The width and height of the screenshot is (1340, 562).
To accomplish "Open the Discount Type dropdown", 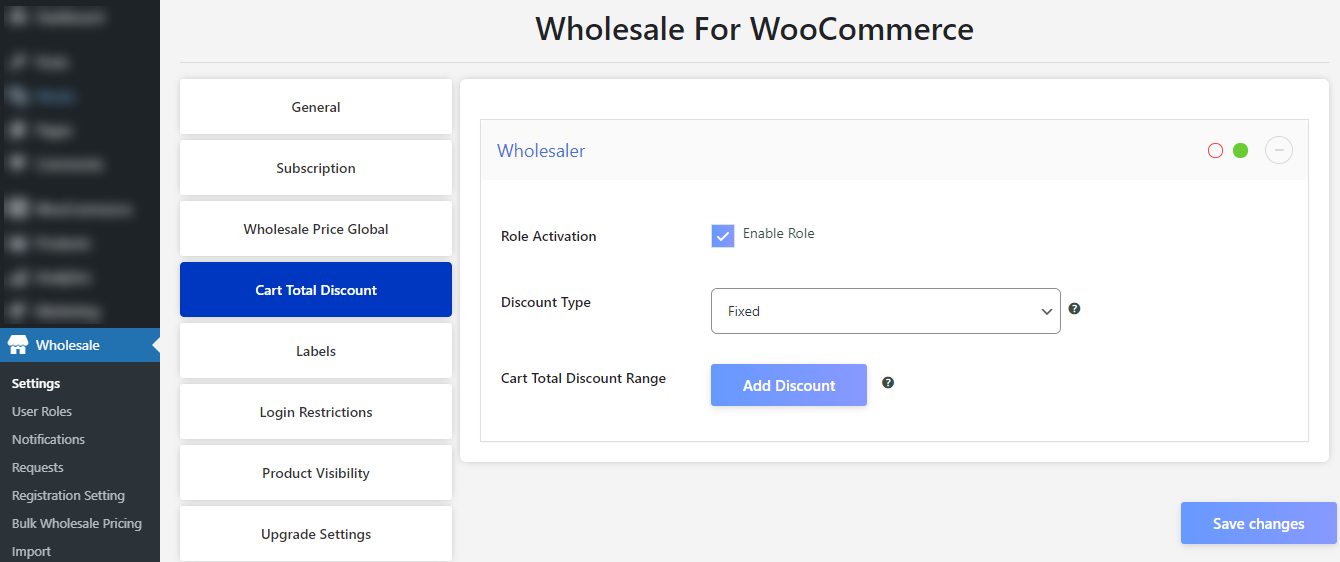I will [885, 311].
